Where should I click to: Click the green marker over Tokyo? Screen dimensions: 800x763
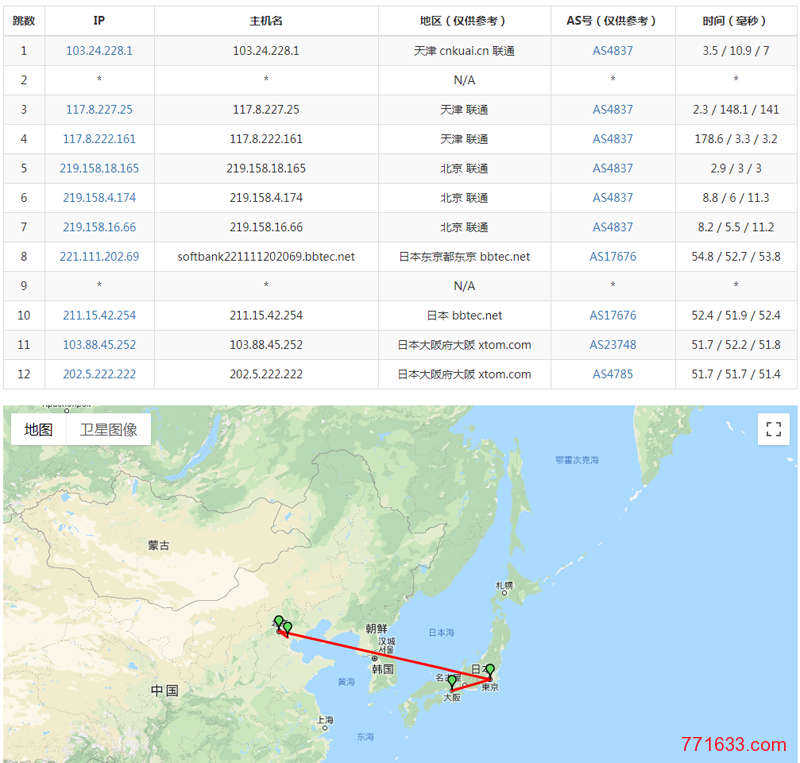coord(490,671)
